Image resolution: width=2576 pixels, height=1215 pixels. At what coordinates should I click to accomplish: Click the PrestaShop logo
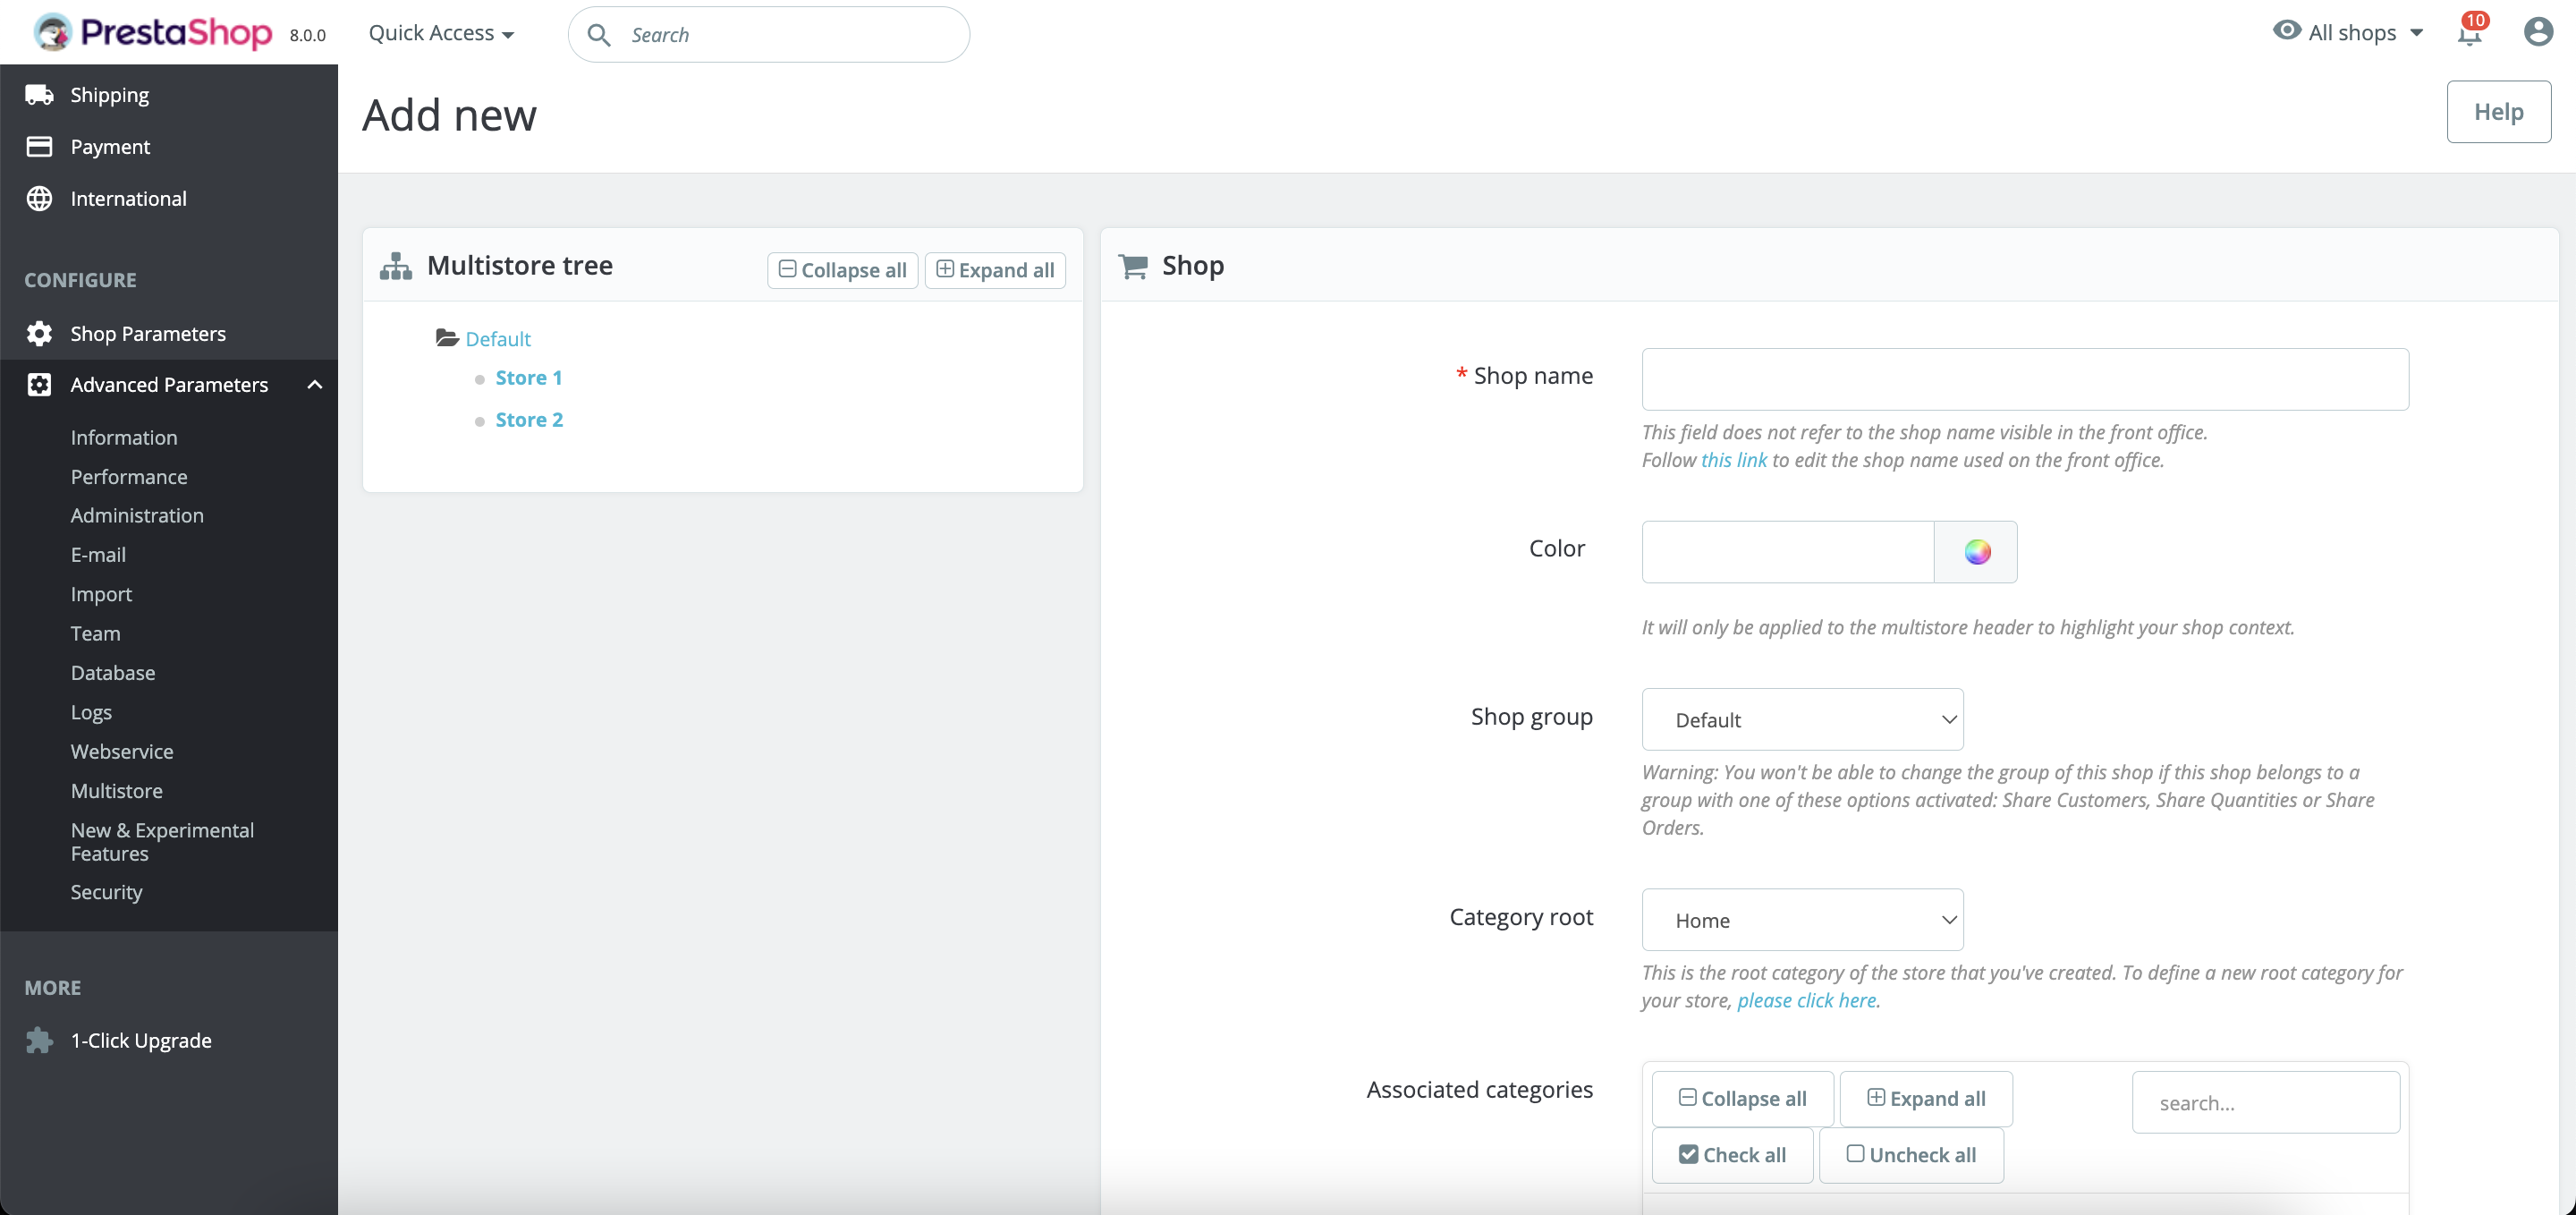pyautogui.click(x=152, y=32)
